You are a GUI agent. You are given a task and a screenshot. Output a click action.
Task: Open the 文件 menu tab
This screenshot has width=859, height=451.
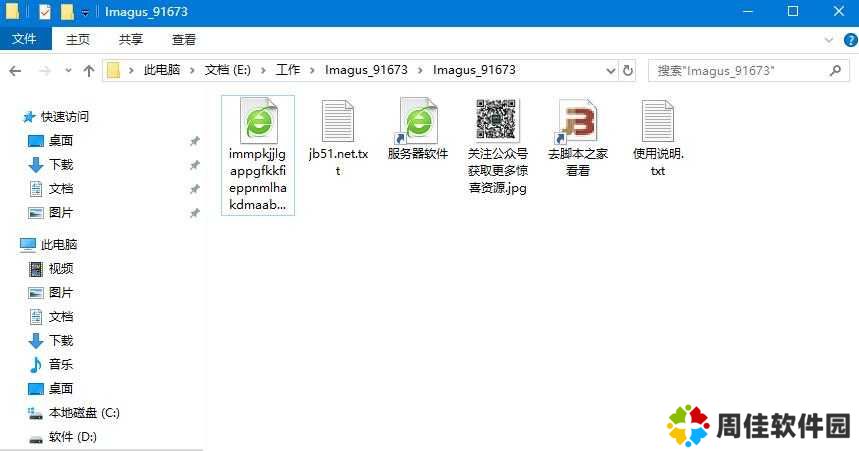pyautogui.click(x=24, y=39)
